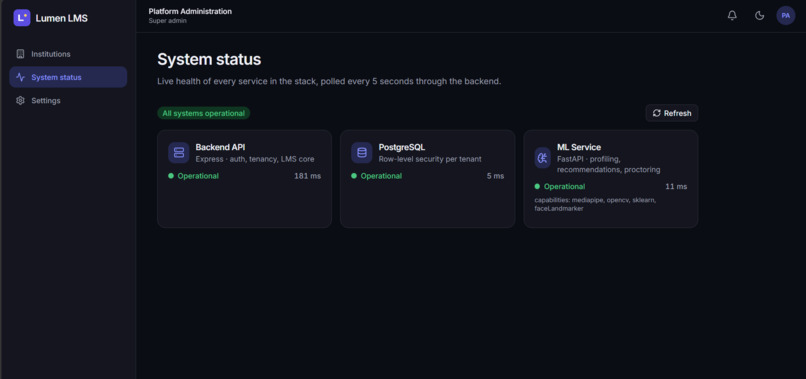This screenshot has width=806, height=379.
Task: Click Operational status in PostgreSQL card
Action: (376, 176)
